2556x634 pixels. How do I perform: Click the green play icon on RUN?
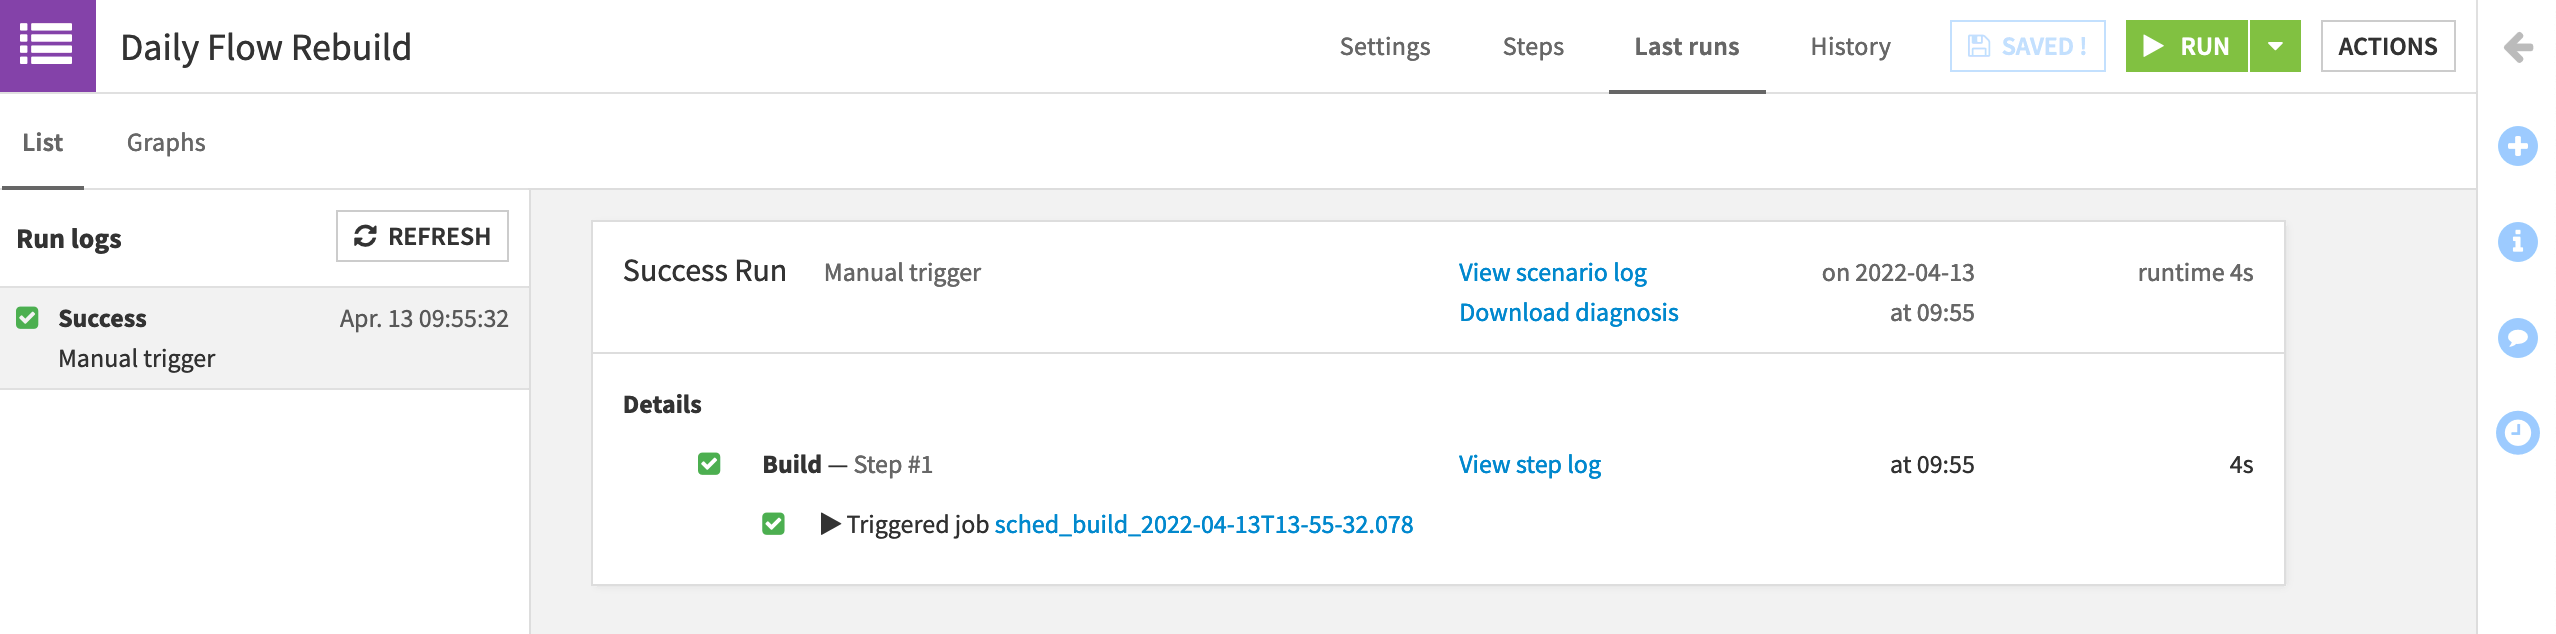point(2153,47)
